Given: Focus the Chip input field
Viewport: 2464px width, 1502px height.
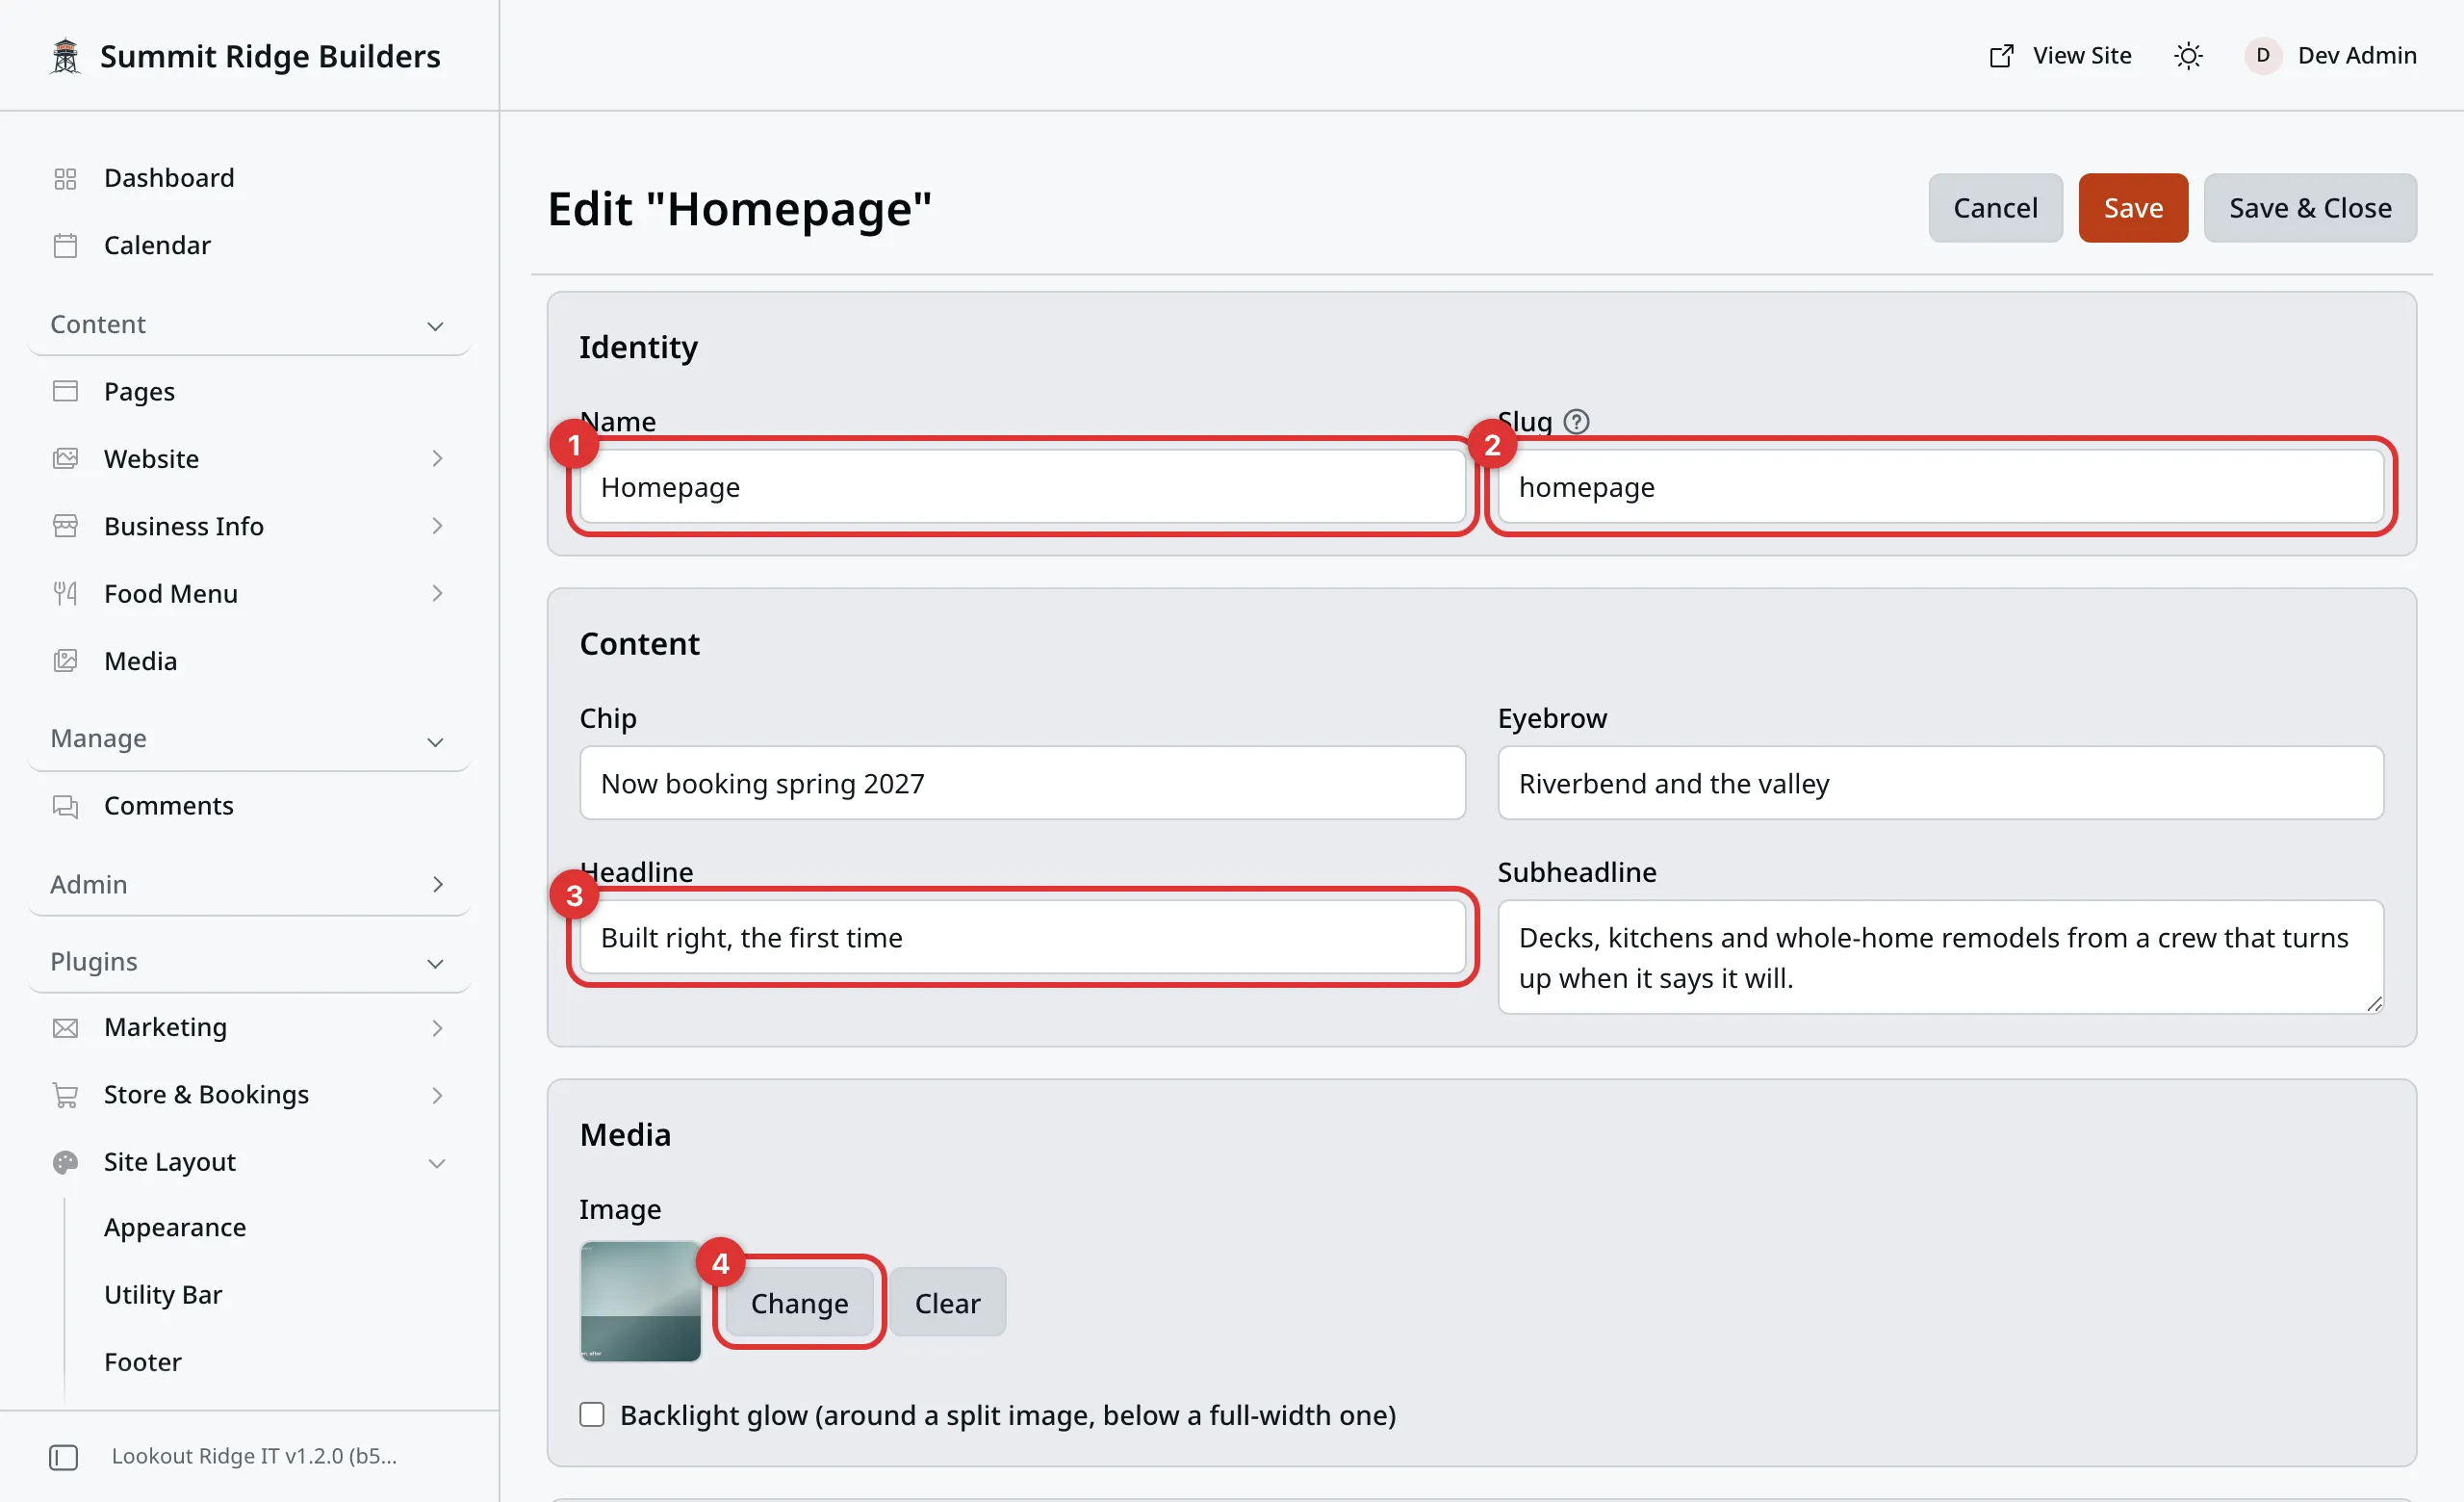Looking at the screenshot, I should (x=1022, y=783).
